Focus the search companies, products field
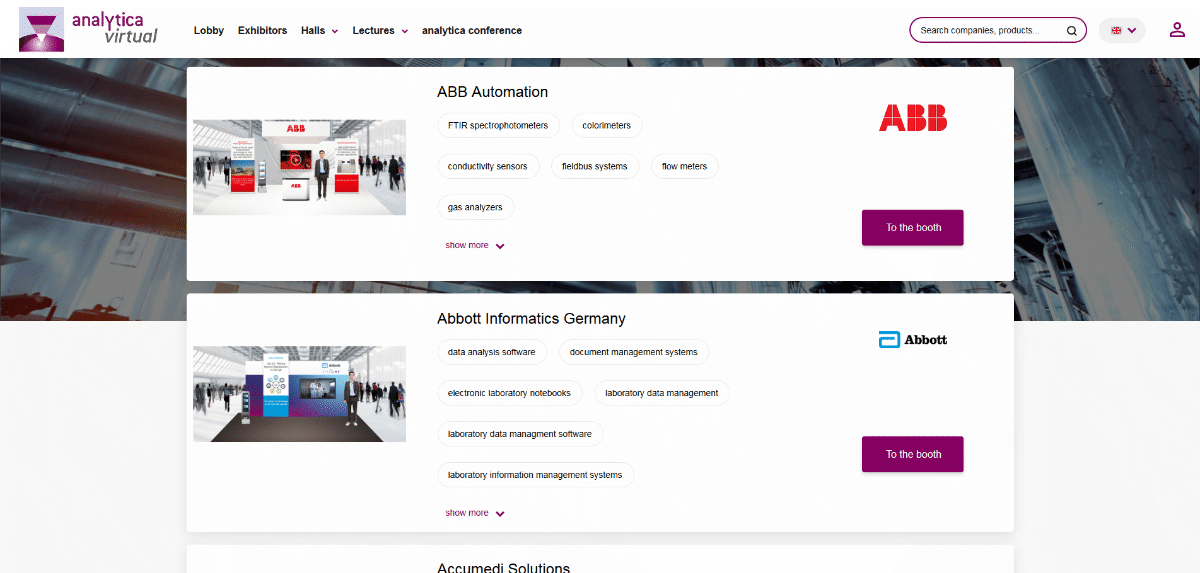Viewport: 1200px width, 573px height. [998, 30]
